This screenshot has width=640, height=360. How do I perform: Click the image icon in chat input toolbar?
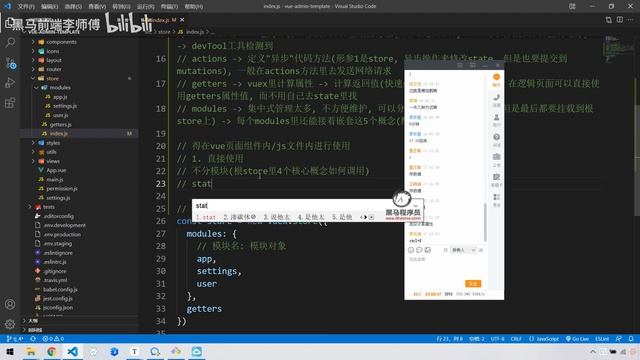(x=428, y=250)
